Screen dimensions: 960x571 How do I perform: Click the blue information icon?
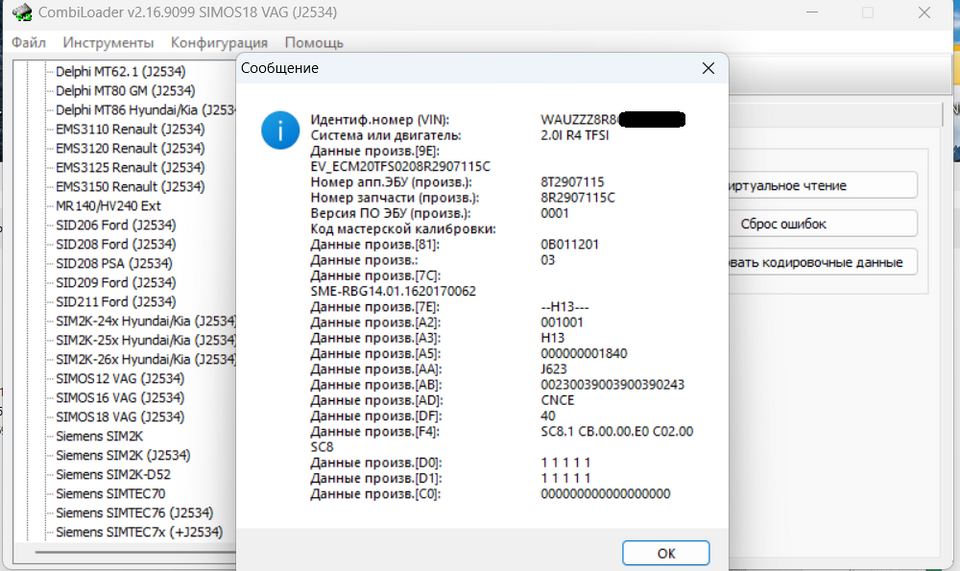click(280, 130)
